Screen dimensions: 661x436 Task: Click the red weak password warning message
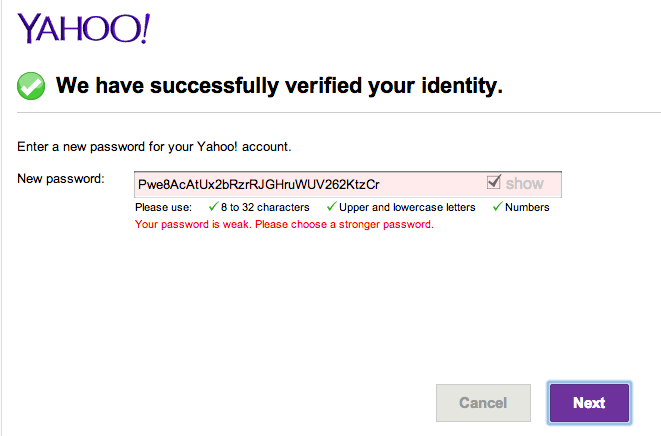point(283,224)
